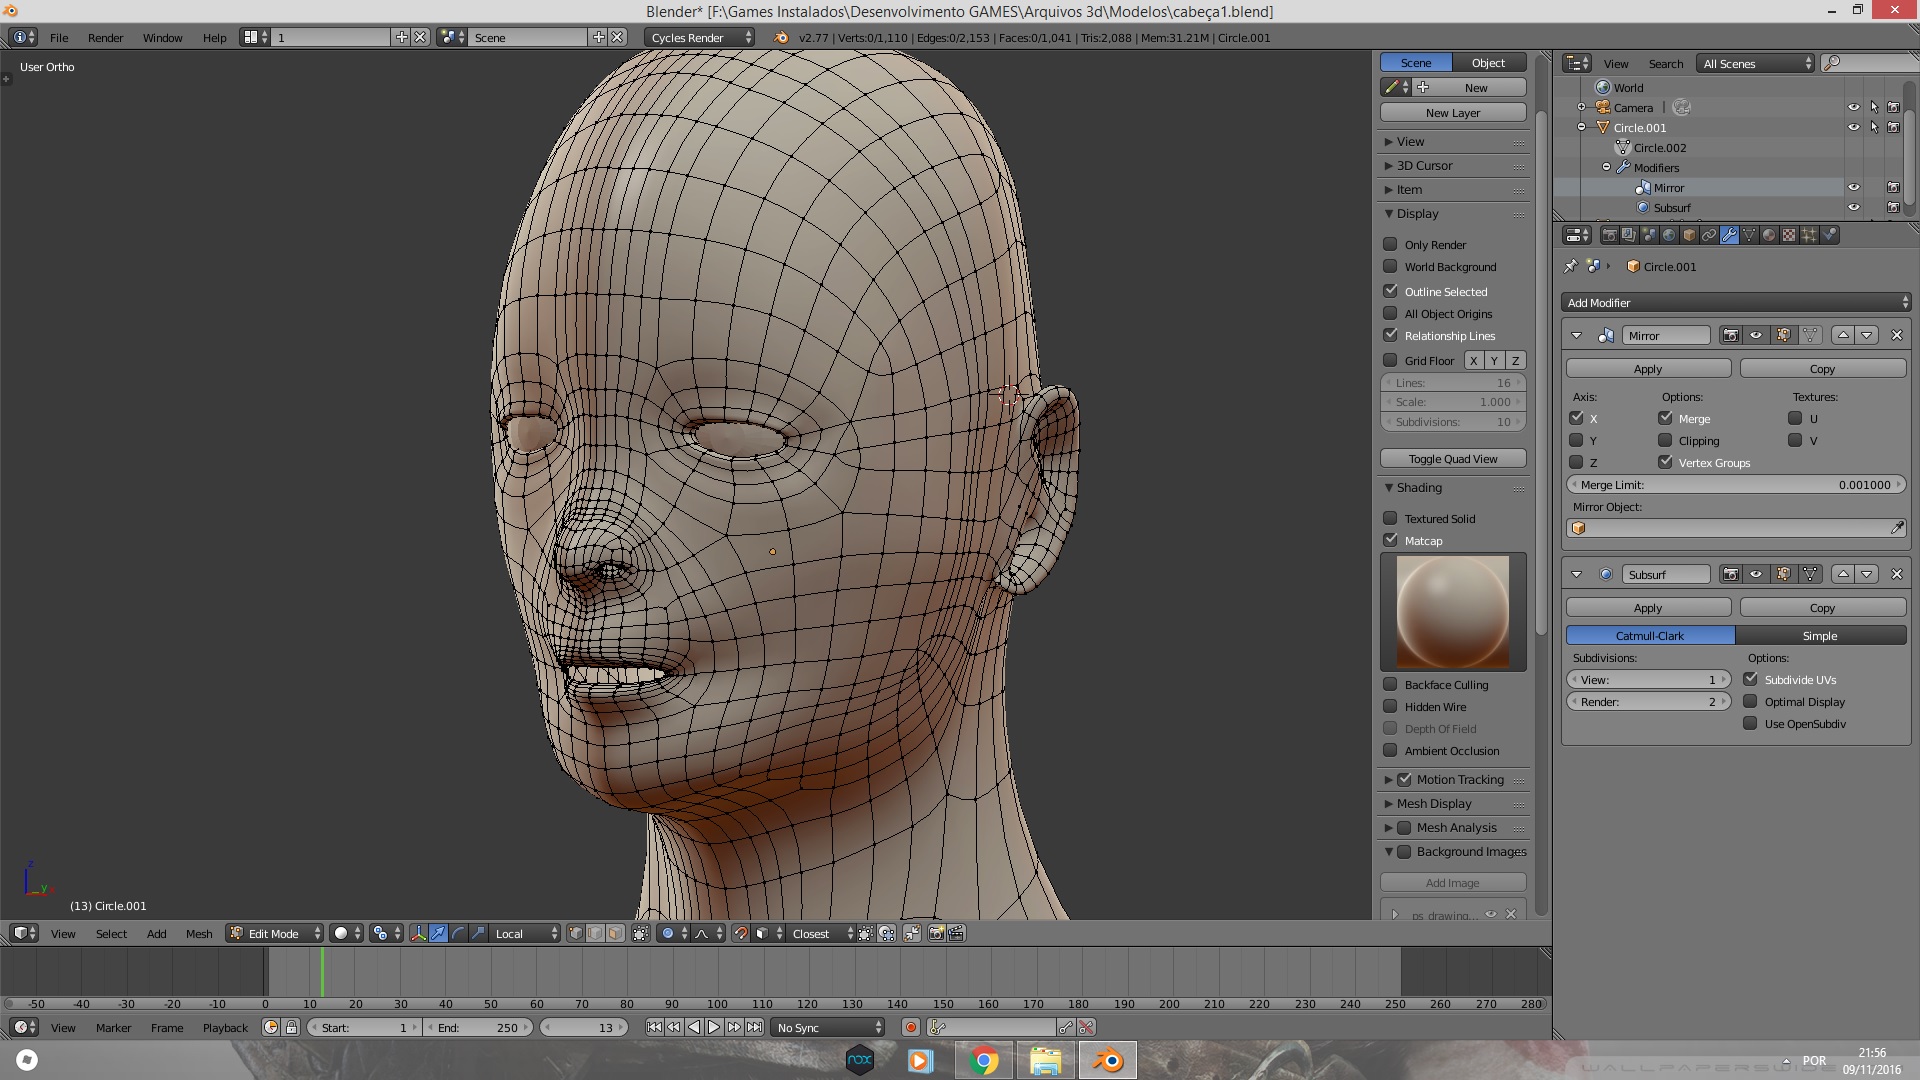Open the File menu

point(59,37)
